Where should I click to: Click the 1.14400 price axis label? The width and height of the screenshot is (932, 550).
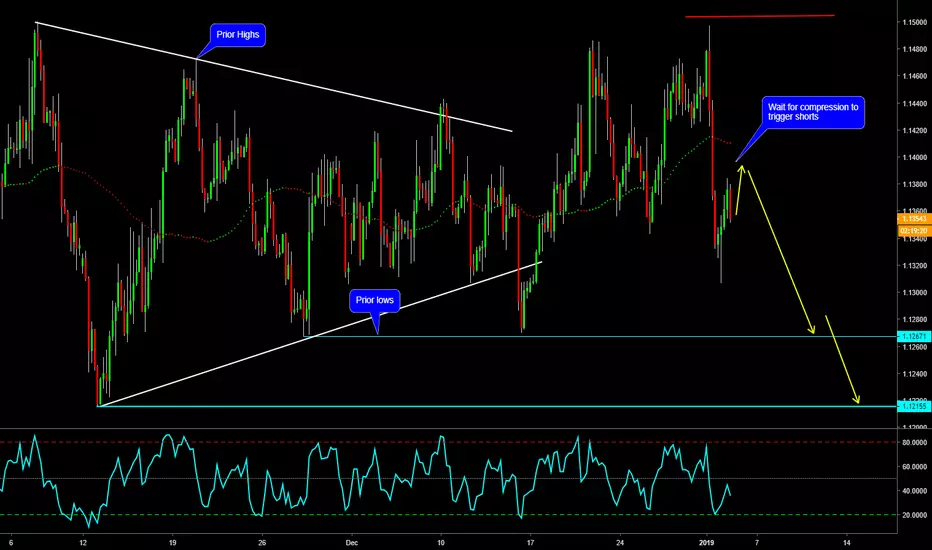(x=914, y=103)
